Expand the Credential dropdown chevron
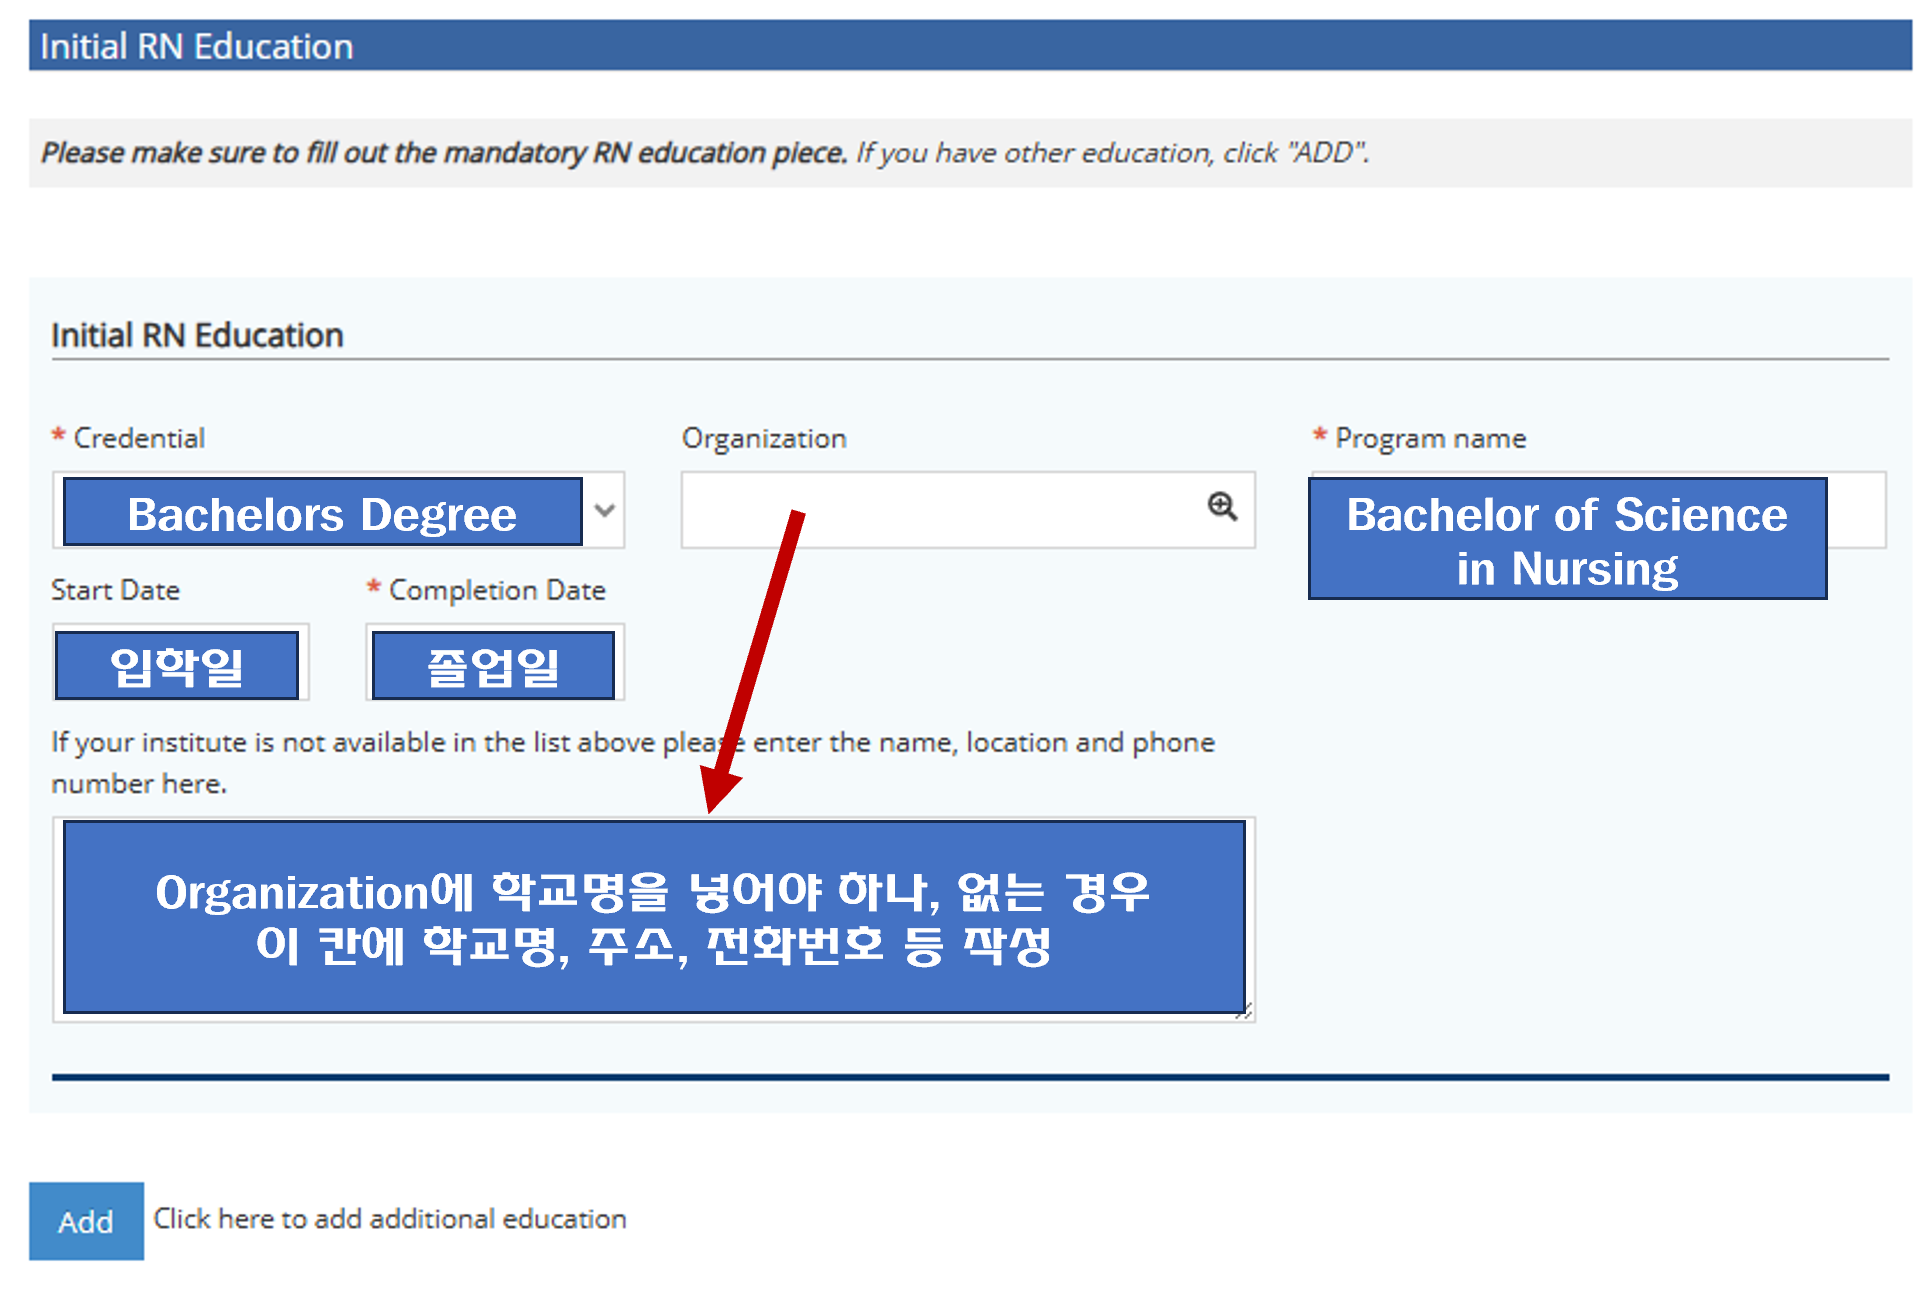Screen dimensions: 1931x1302 click(x=604, y=510)
